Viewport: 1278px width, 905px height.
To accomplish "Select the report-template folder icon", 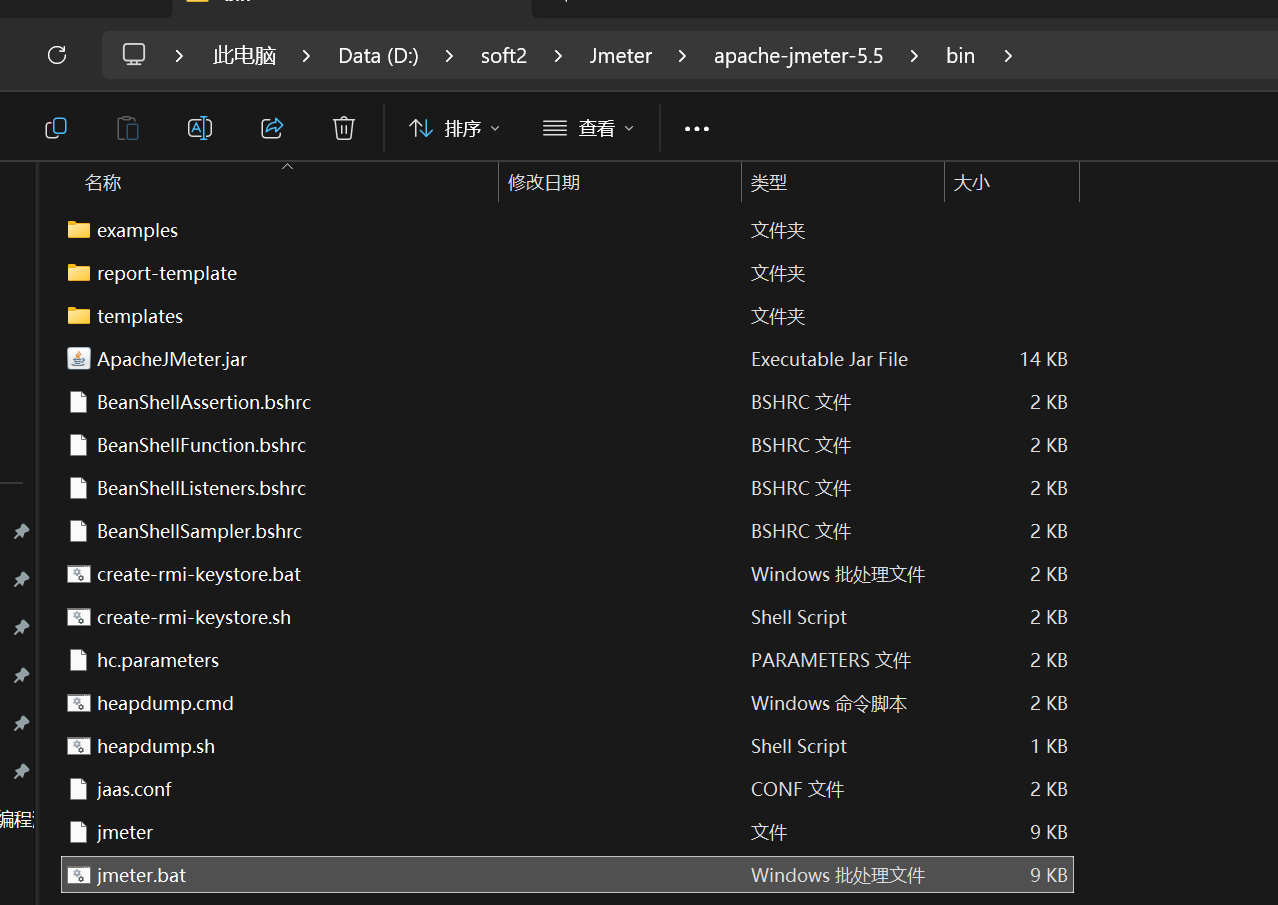I will (x=79, y=273).
